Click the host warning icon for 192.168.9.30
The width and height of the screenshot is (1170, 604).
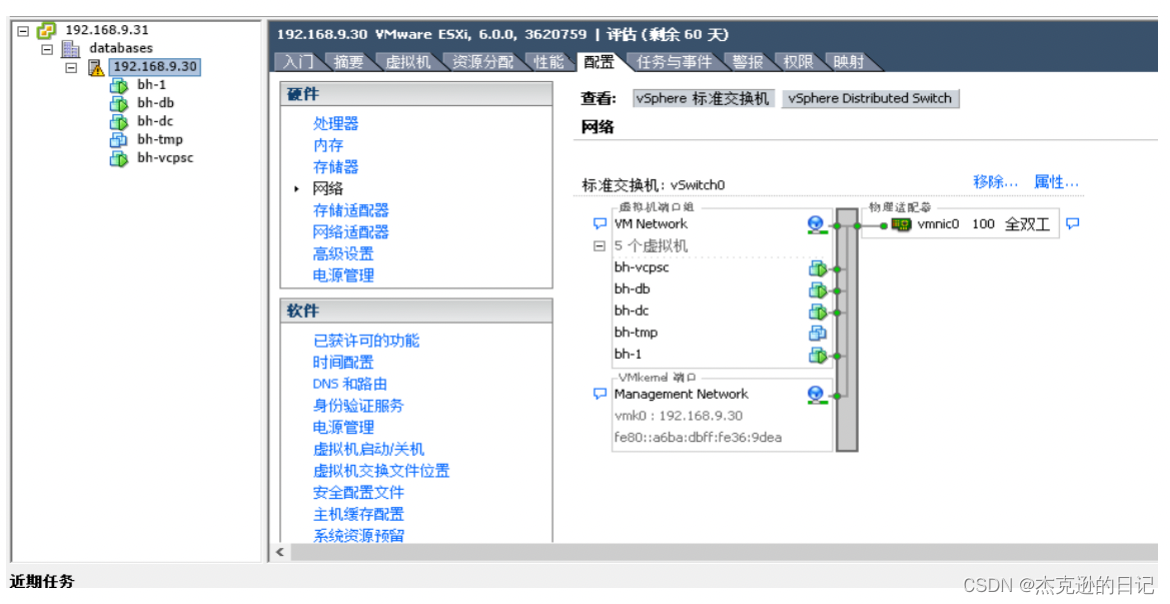(x=96, y=67)
